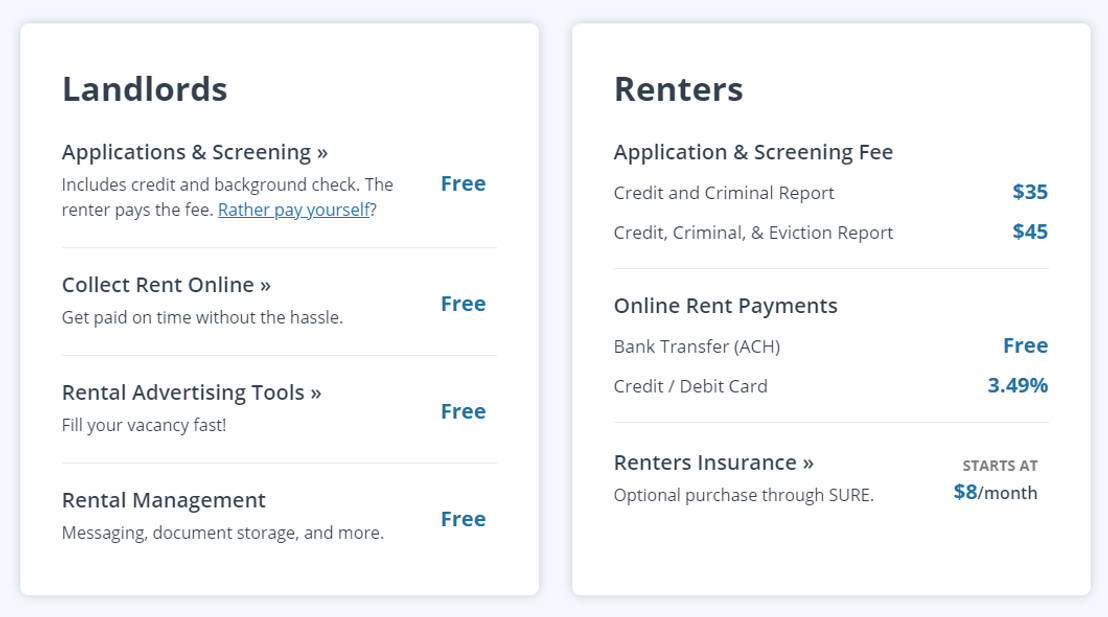Click the Renters card heading
This screenshot has height=617, width=1108.
(679, 89)
